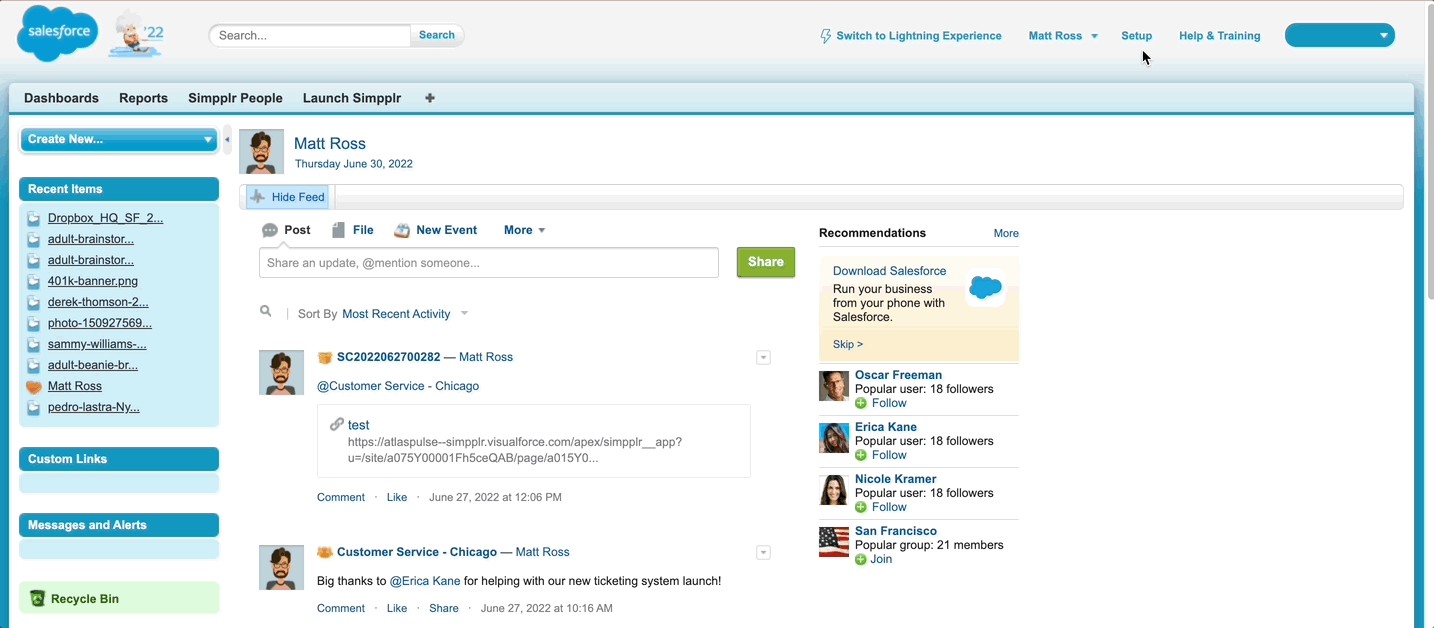The image size is (1434, 628).
Task: Open the Sort By Most Recent Activity dropdown
Action: [405, 314]
